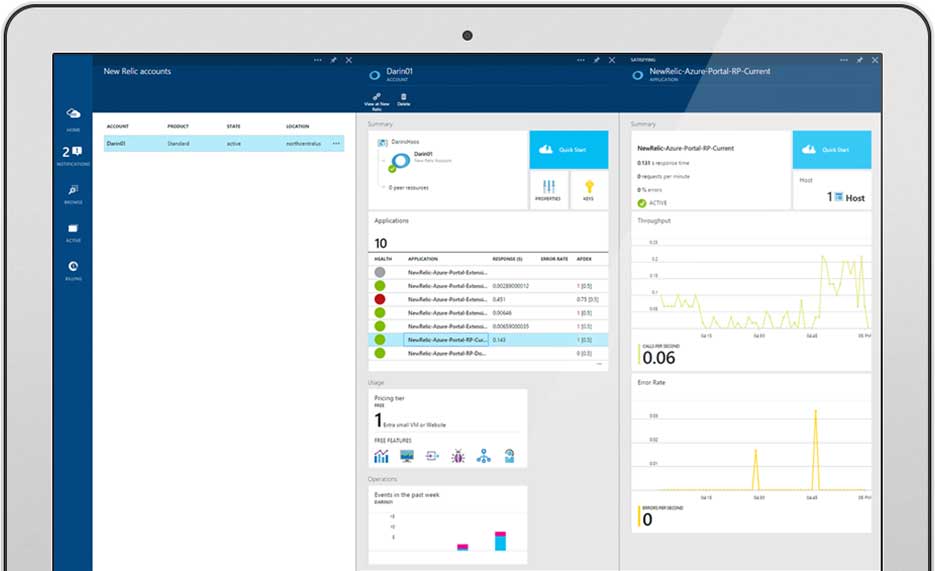Select application row with response 0.451
The image size is (935, 571).
[488, 299]
